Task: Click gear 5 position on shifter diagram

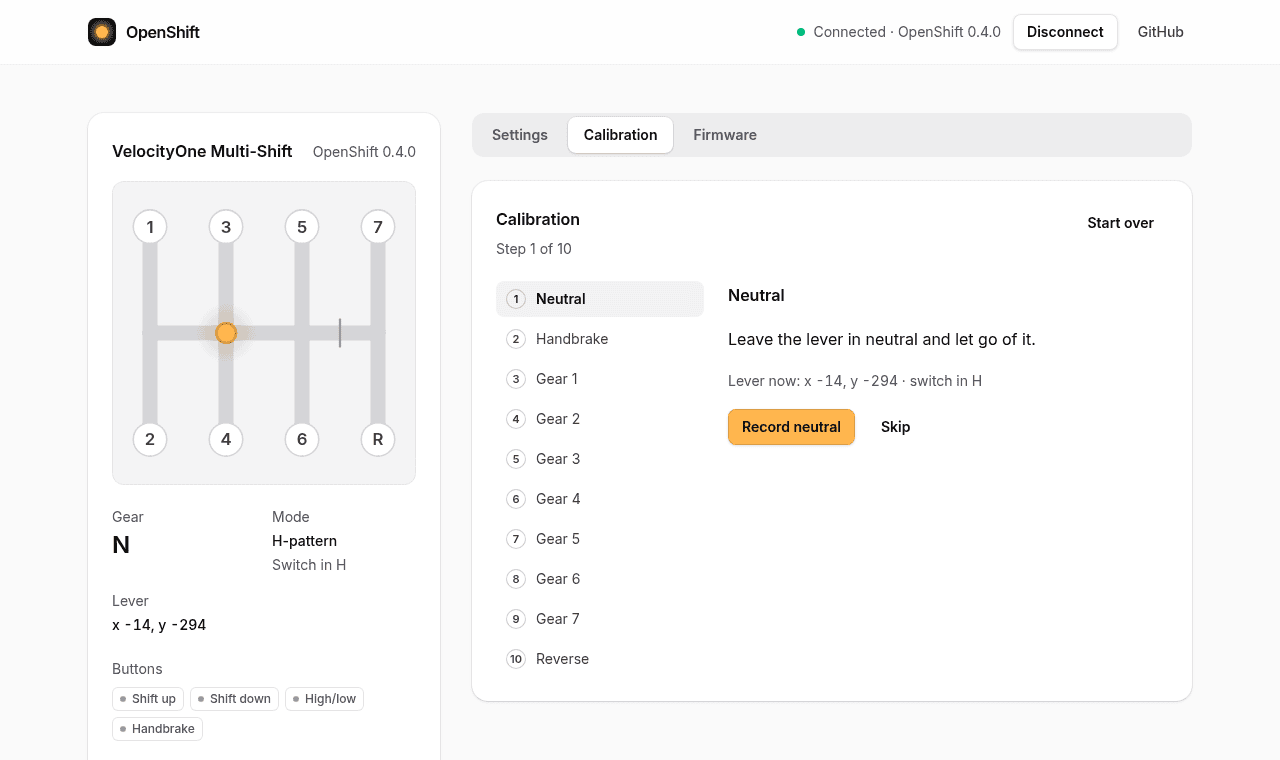Action: pos(302,227)
